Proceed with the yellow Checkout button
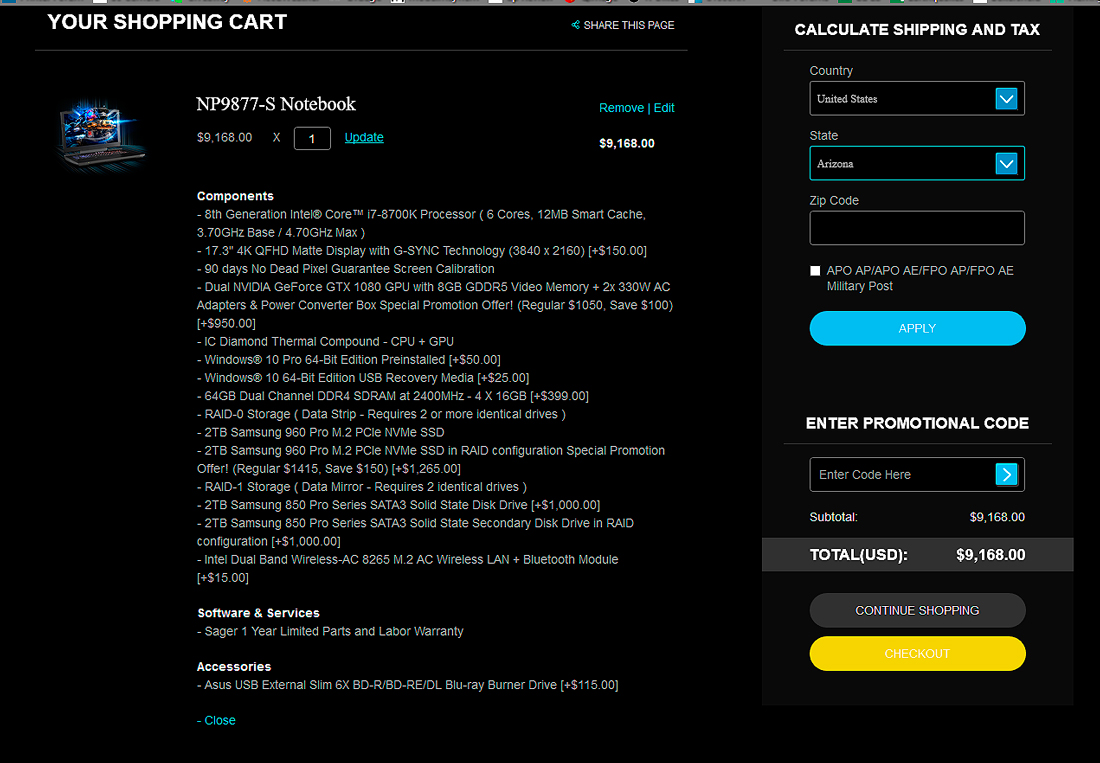Screen dimensions: 1100x763 coord(917,654)
